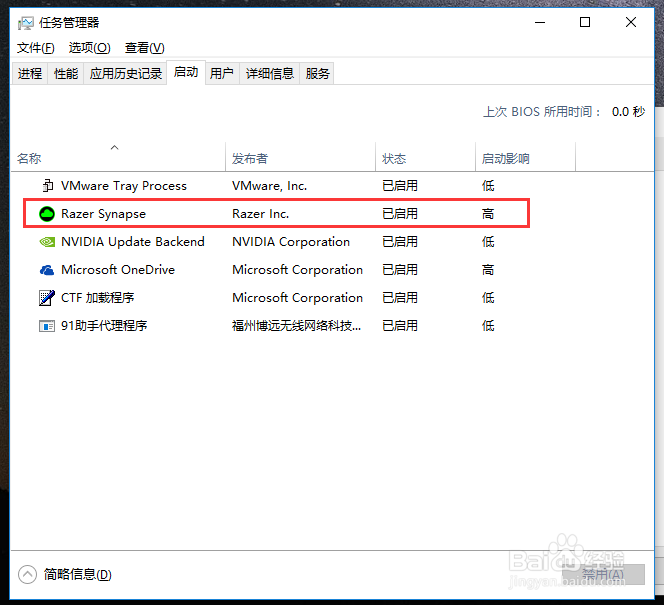This screenshot has height=605, width=664.
Task: Select the Razer Synapse row name
Action: click(x=103, y=214)
